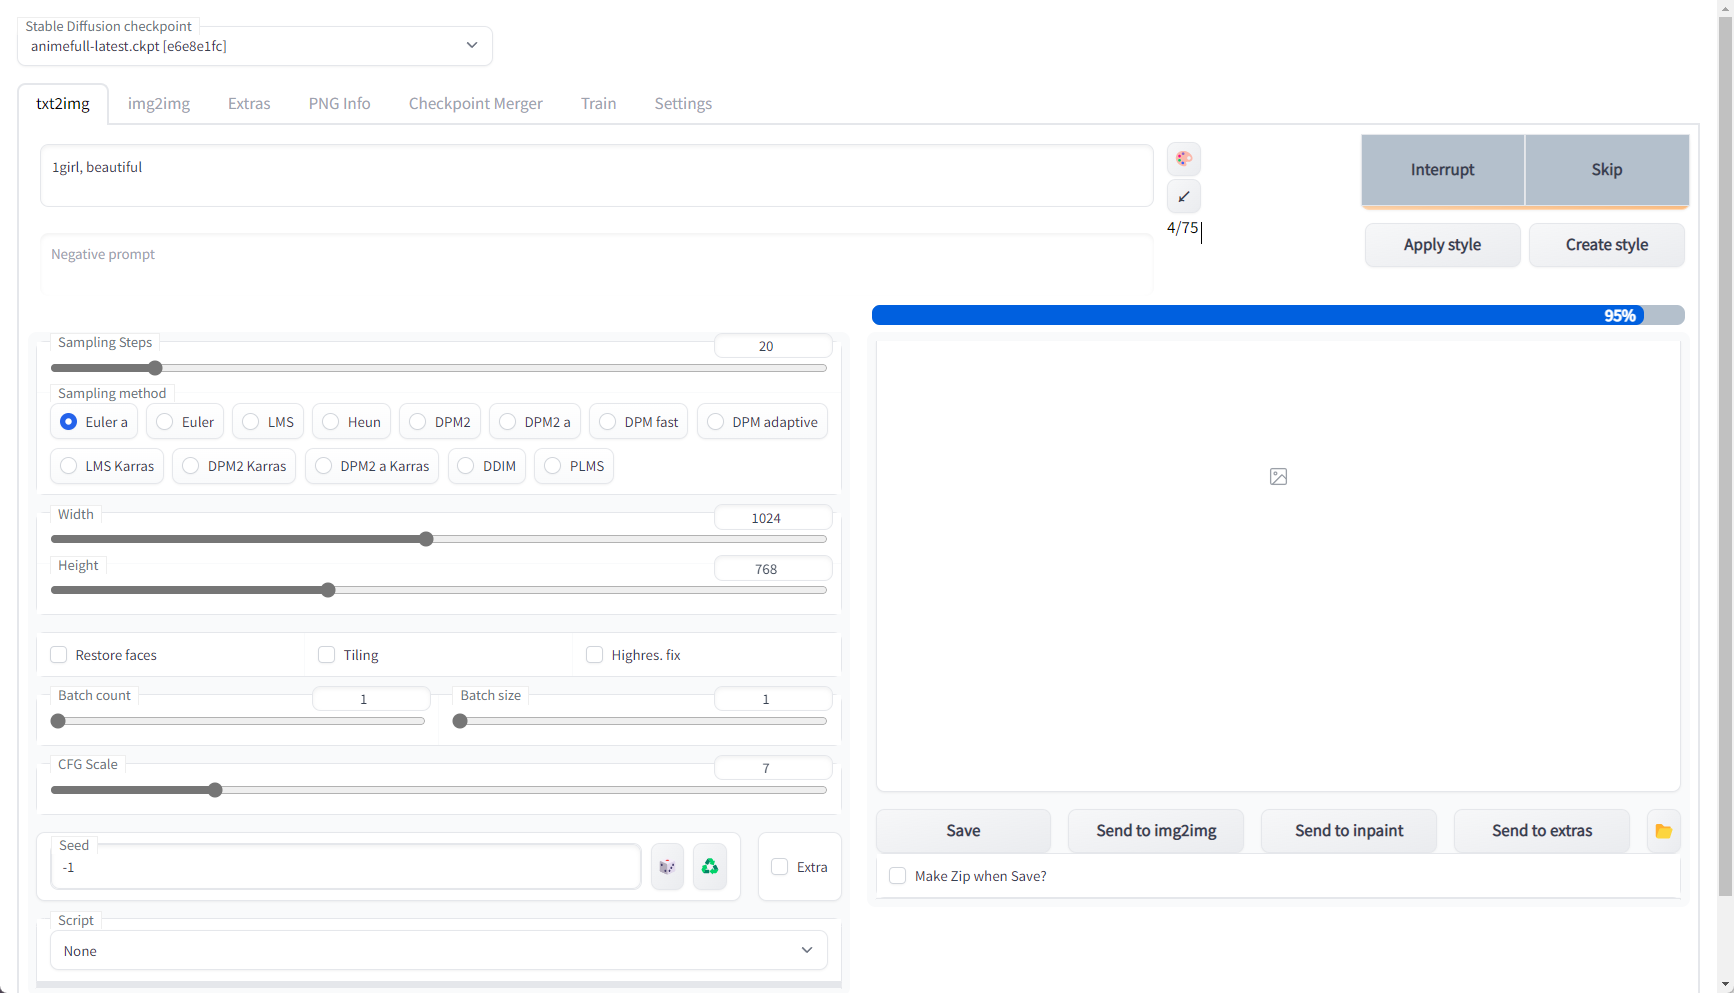1734x993 pixels.
Task: Choose the PLMS sampler
Action: click(574, 466)
